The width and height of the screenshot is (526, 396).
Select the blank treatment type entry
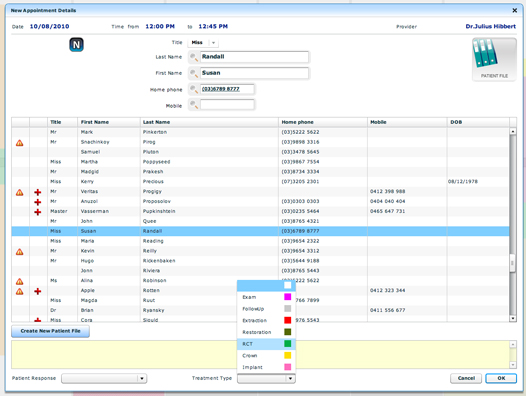coord(266,286)
